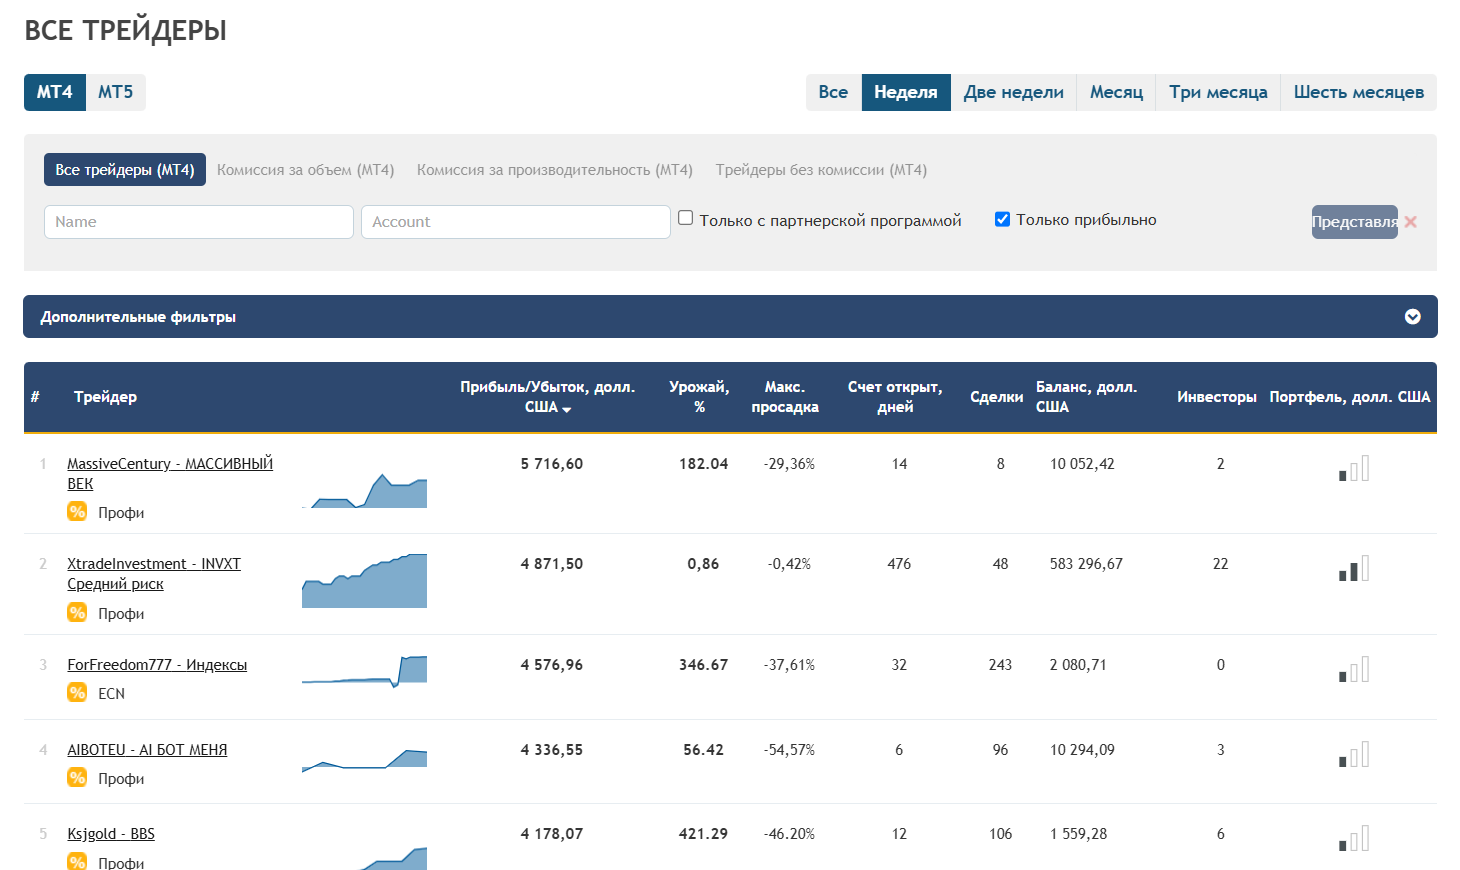The height and width of the screenshot is (870, 1460).
Task: Select Трейдеры без комиссии (MT4) filter
Action: [x=821, y=170]
